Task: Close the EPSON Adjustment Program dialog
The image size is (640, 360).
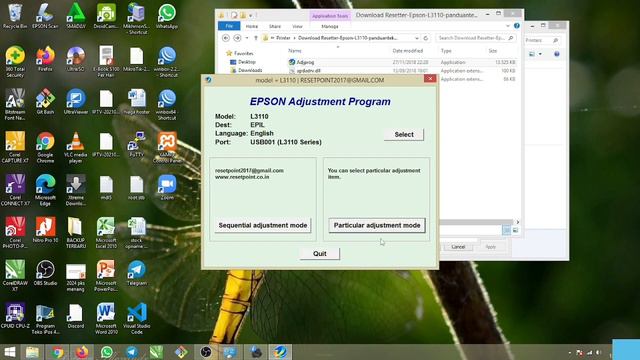Action: (430, 79)
